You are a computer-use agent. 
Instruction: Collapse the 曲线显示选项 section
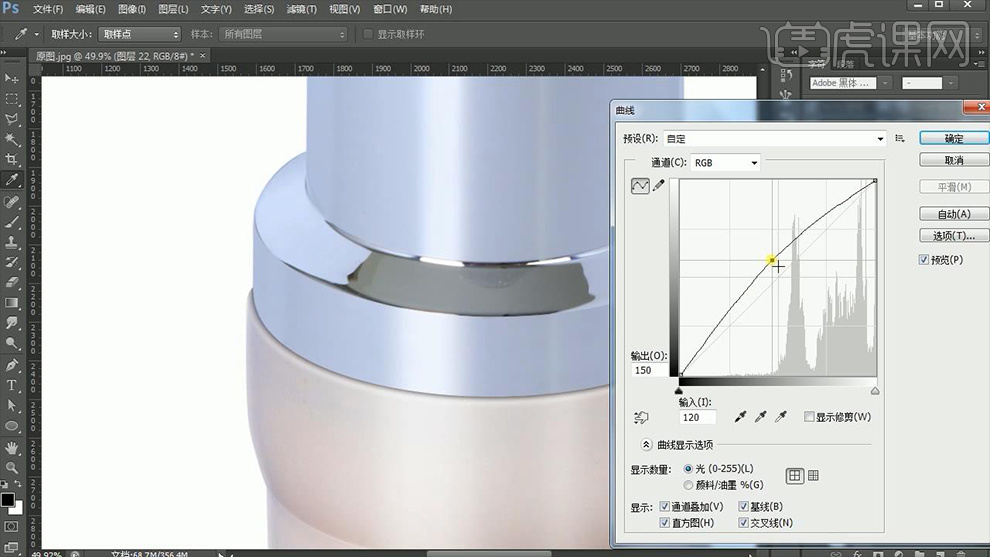pos(646,445)
